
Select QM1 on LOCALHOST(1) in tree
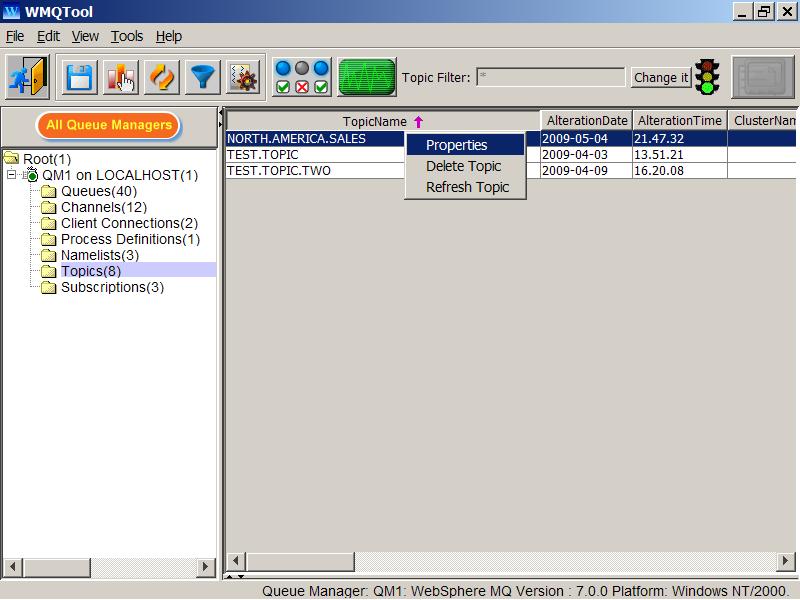tap(120, 175)
